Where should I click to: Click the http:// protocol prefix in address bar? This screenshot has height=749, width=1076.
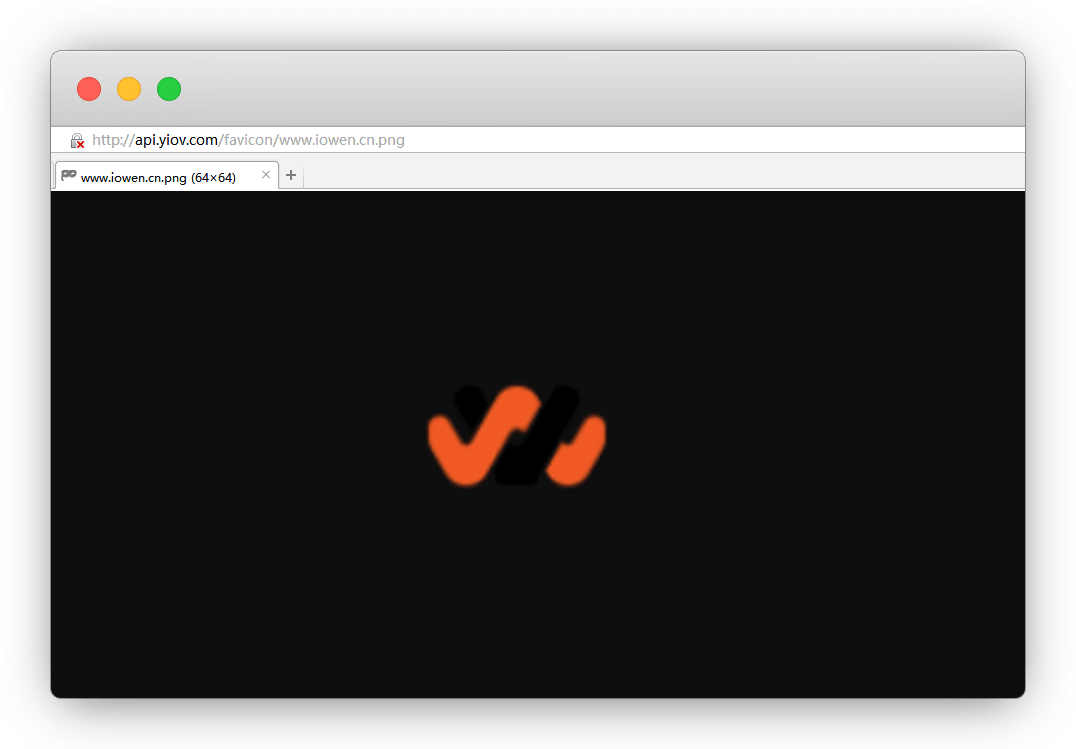[112, 140]
